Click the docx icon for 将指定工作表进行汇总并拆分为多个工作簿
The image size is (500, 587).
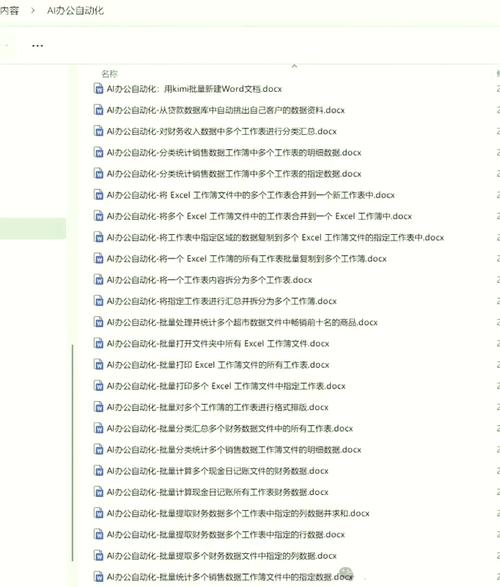point(98,301)
